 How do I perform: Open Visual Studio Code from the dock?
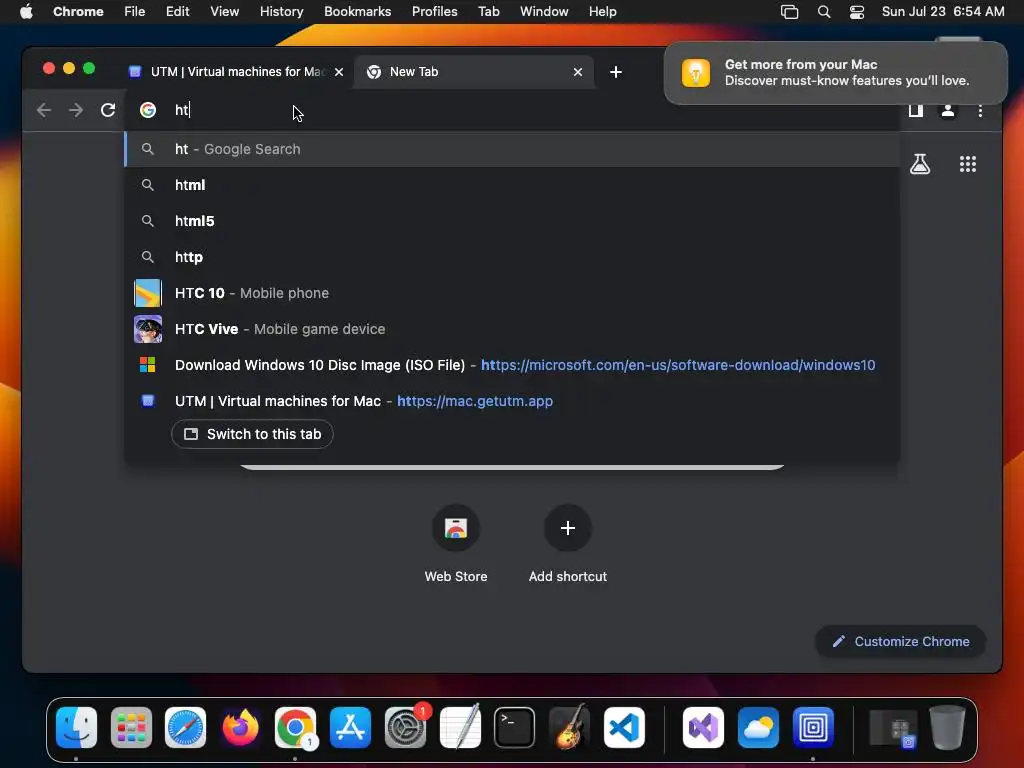pyautogui.click(x=624, y=727)
